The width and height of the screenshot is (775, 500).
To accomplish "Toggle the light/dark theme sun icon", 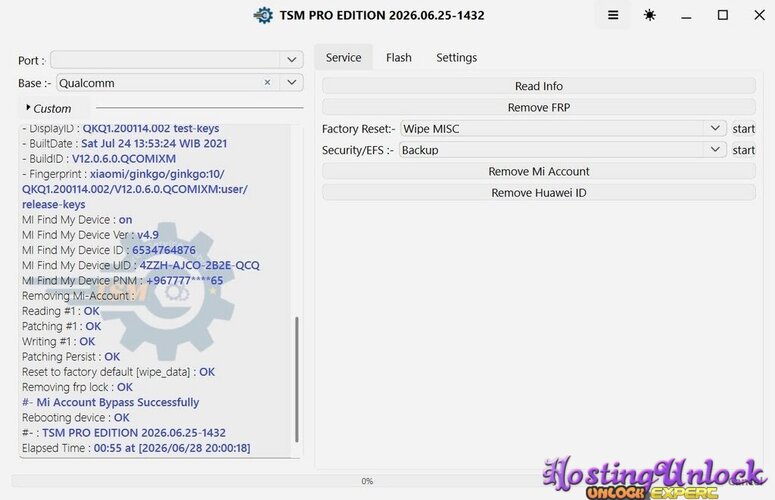I will click(x=649, y=15).
